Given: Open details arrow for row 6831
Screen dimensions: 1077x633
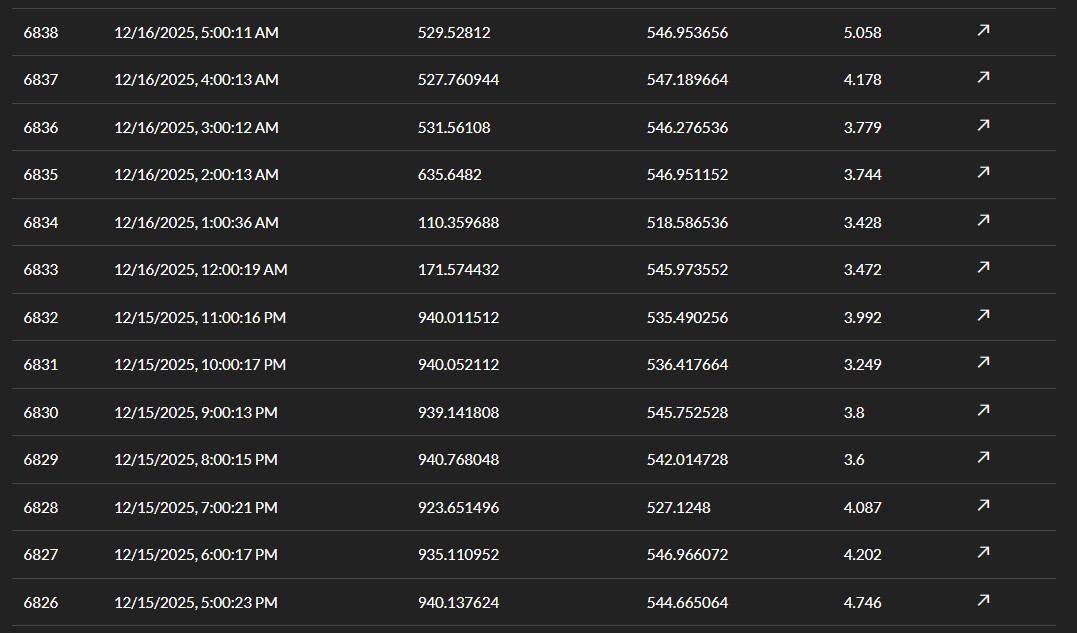Looking at the screenshot, I should pos(983,363).
